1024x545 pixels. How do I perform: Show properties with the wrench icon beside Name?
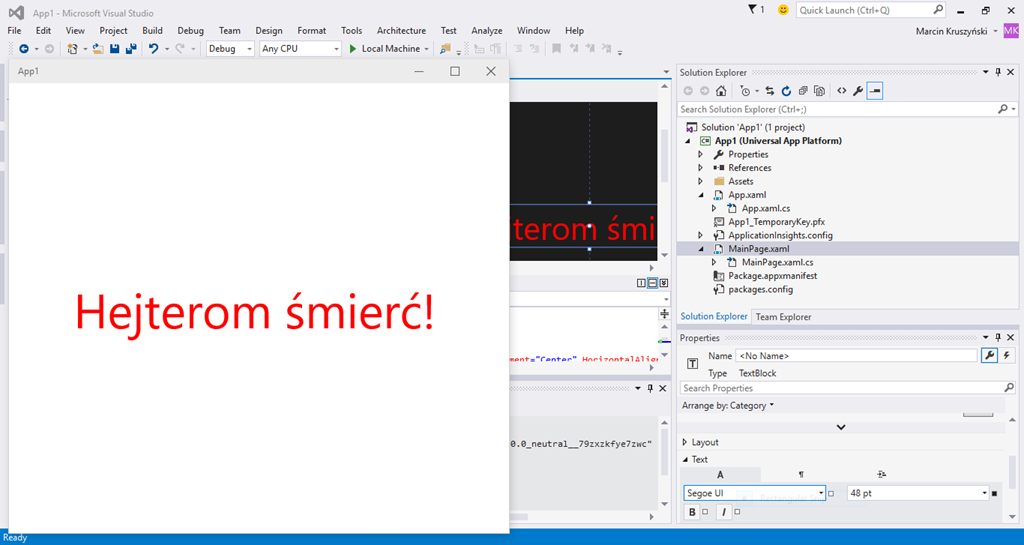989,356
